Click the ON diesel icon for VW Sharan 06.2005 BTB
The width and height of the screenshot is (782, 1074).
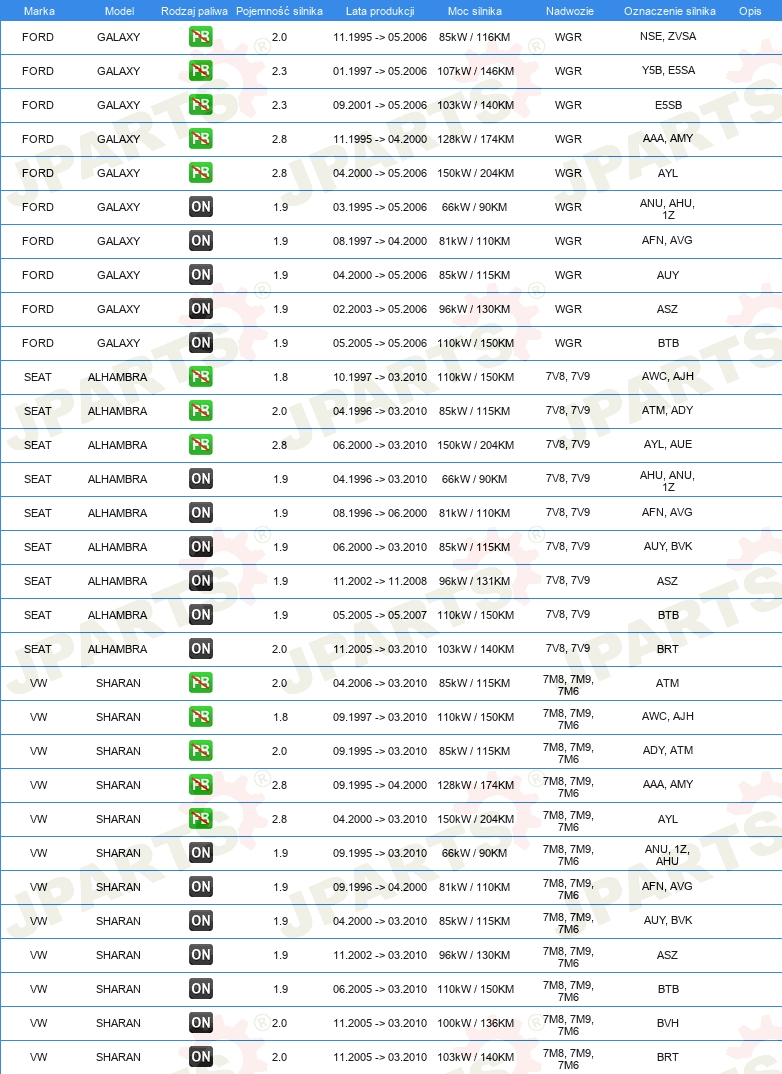point(201,988)
